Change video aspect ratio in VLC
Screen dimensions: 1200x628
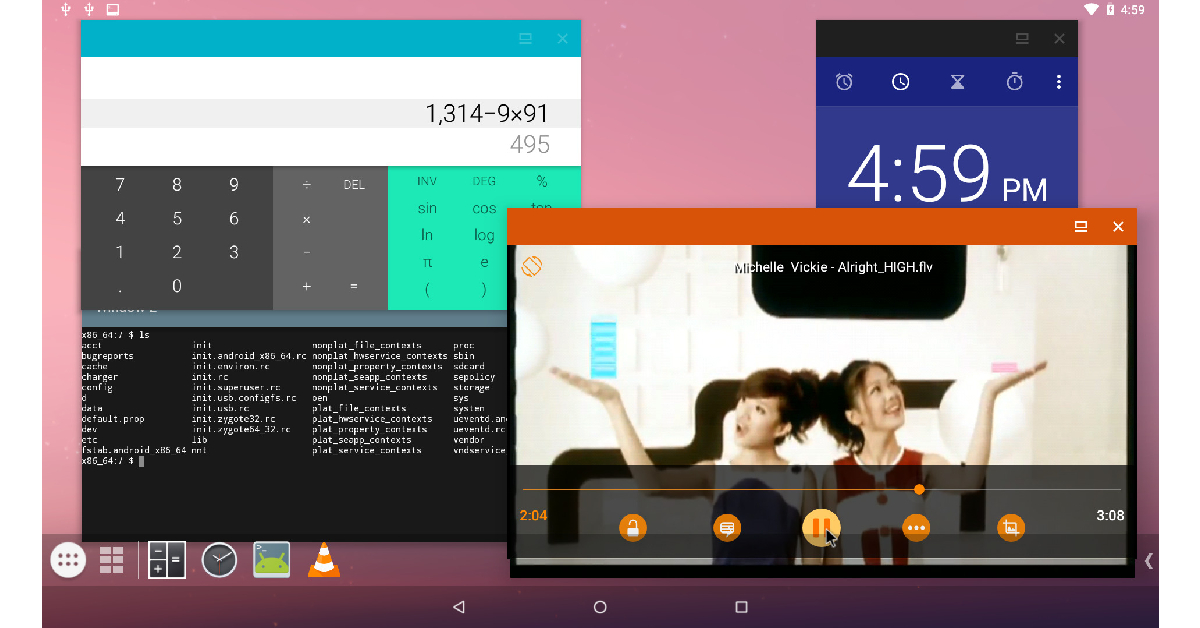1010,527
